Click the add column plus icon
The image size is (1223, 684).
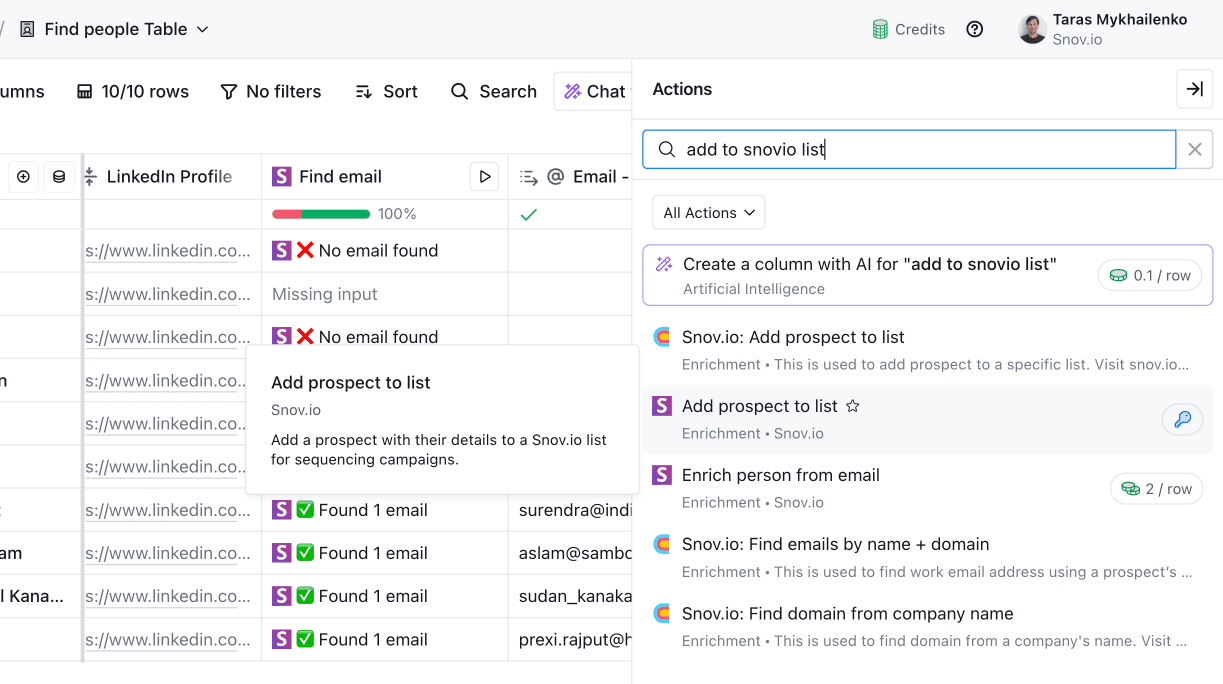[x=23, y=176]
